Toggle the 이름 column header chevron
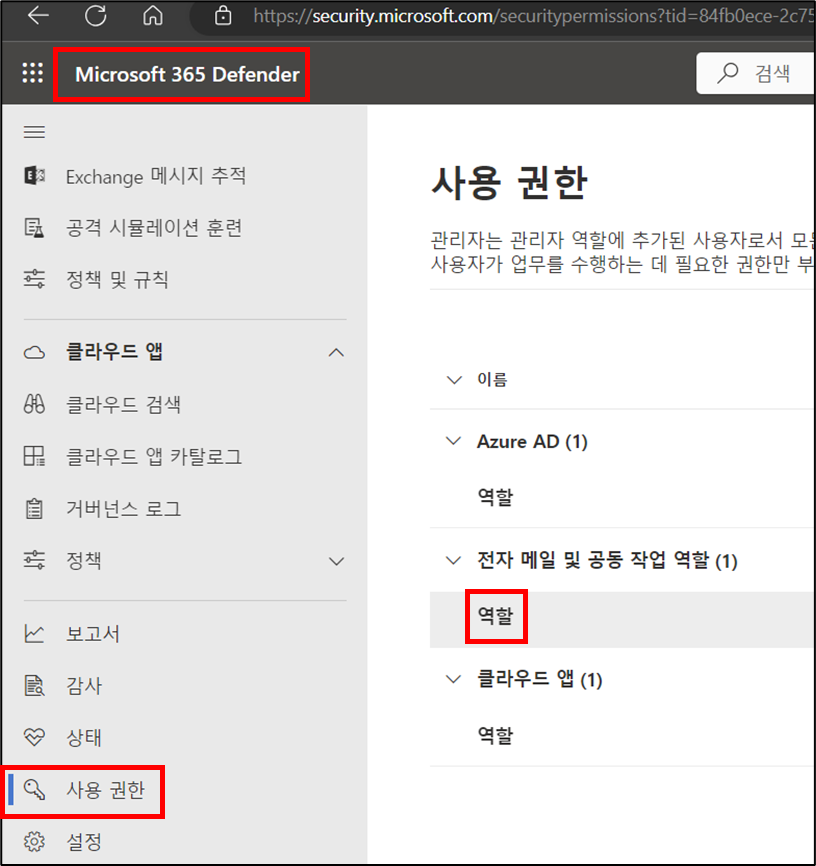The height and width of the screenshot is (866, 816). 454,380
